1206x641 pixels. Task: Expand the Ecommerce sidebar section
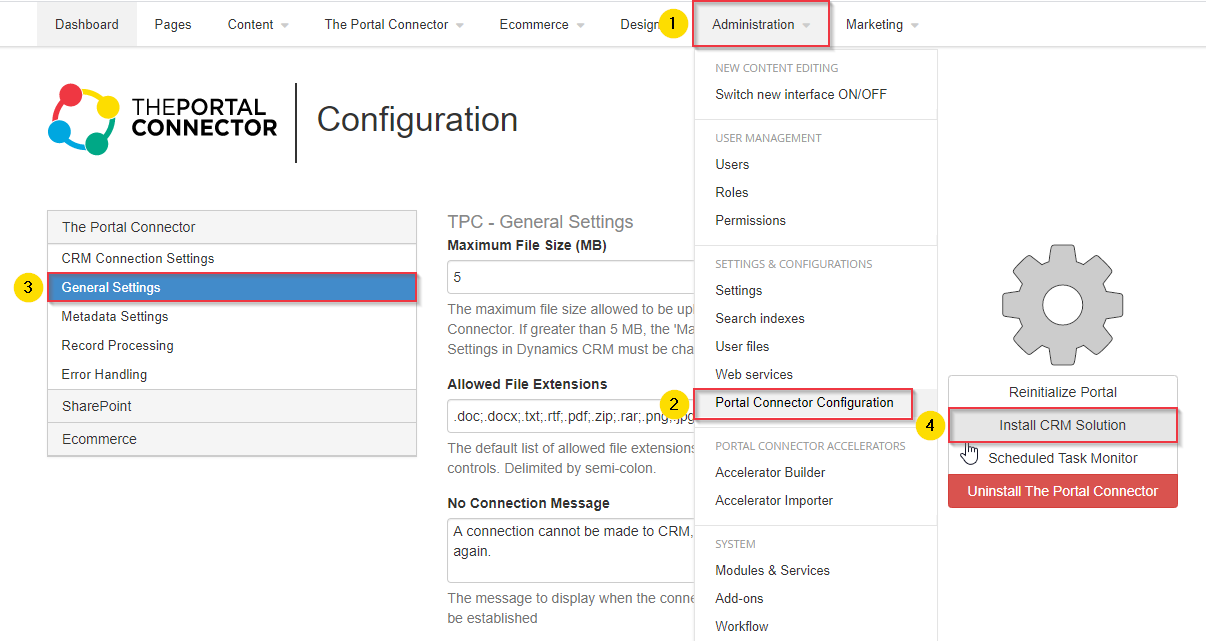[x=232, y=439]
